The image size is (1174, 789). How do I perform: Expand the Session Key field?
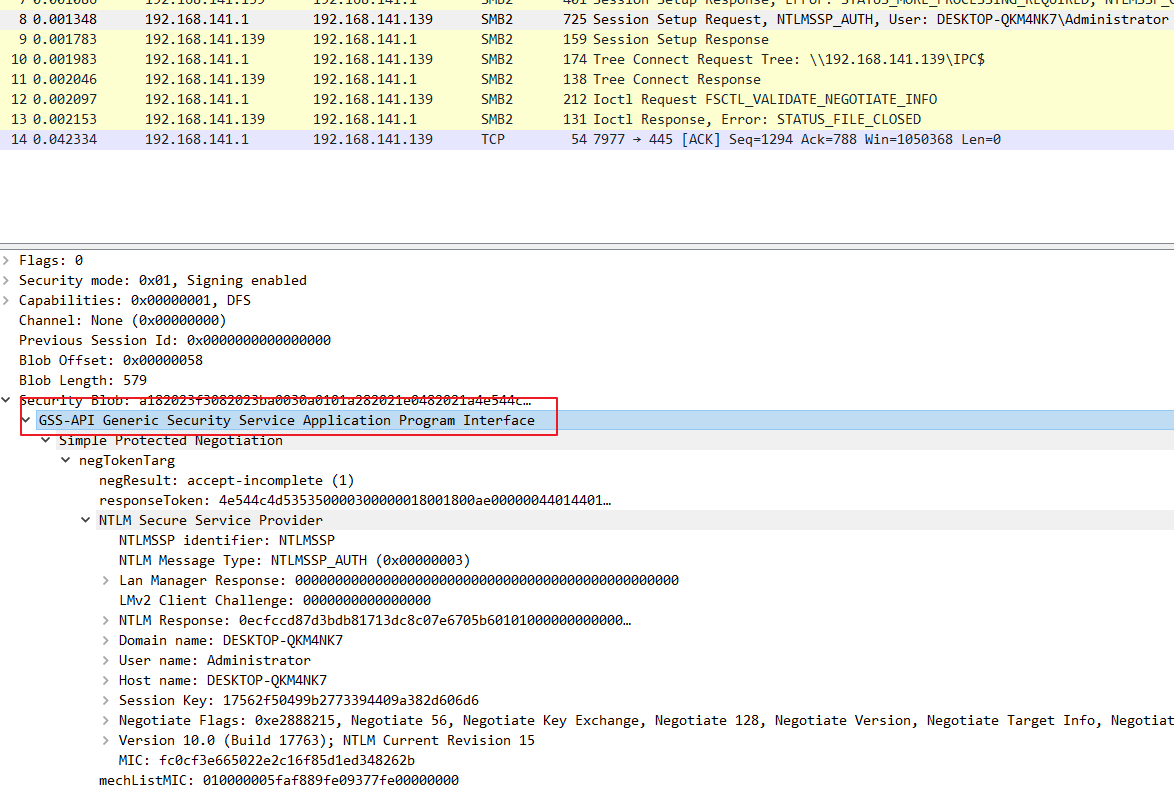tap(106, 701)
